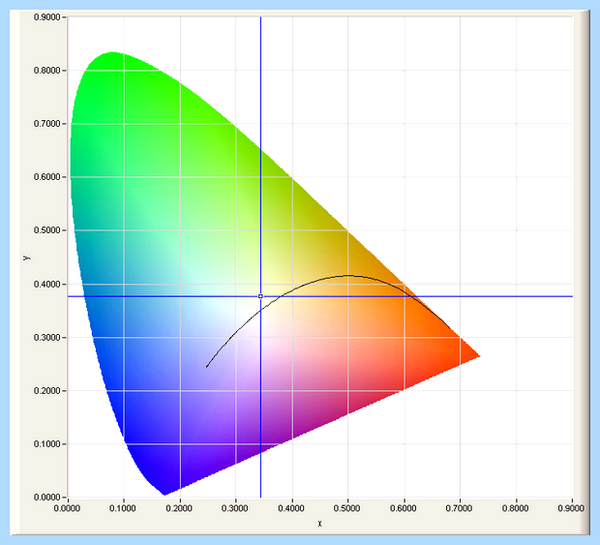
Task: Click the y-axis label 0.2000
Action: point(47,391)
